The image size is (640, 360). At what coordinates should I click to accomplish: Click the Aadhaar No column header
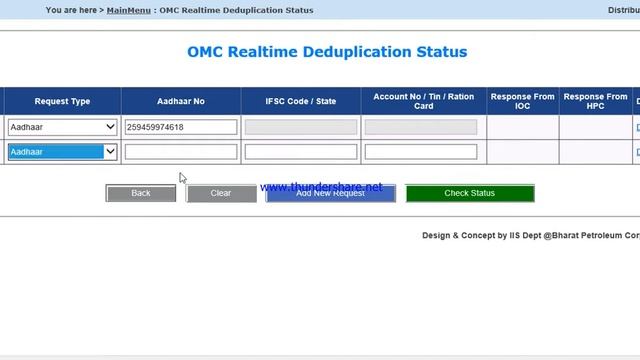(181, 101)
